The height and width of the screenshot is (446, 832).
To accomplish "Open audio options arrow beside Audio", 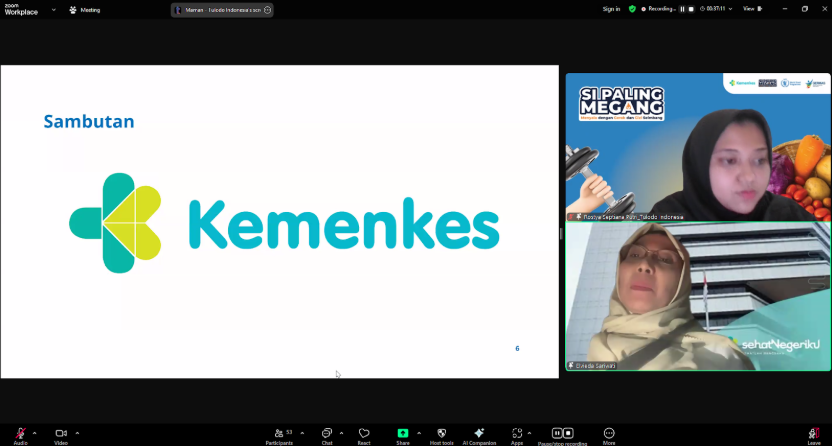I will pyautogui.click(x=34, y=433).
